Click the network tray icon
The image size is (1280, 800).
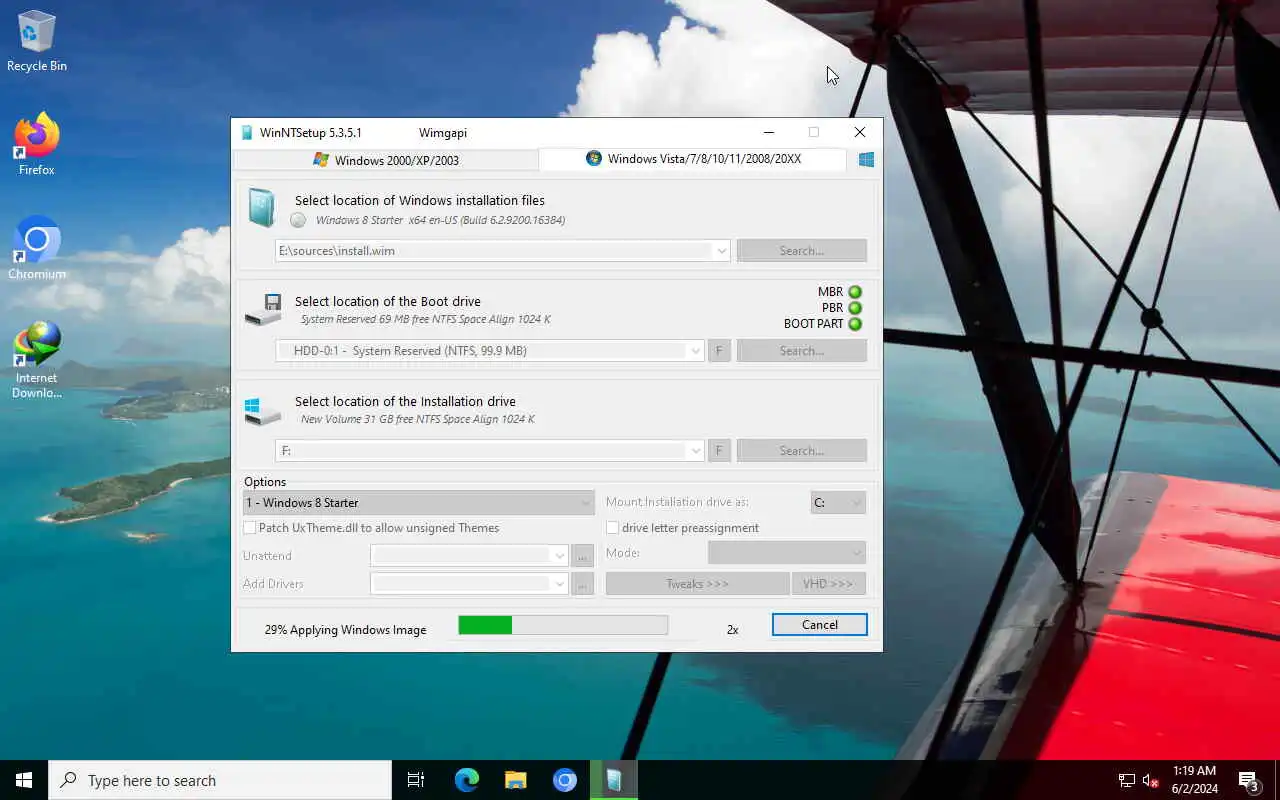(x=1127, y=780)
